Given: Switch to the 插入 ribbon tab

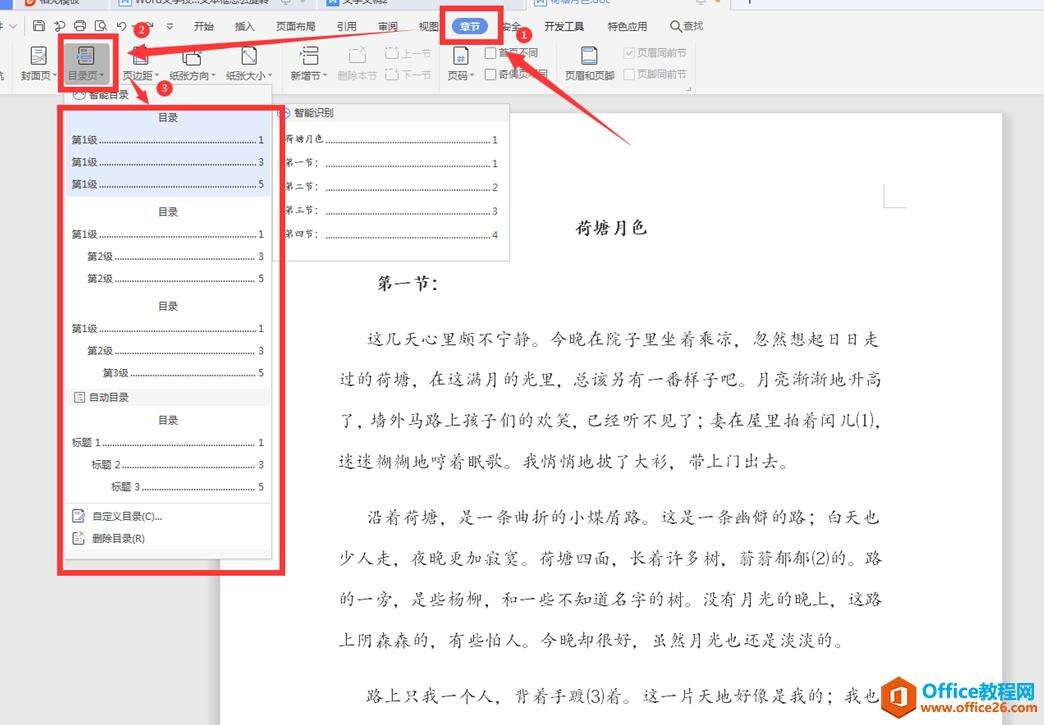Looking at the screenshot, I should click(244, 26).
